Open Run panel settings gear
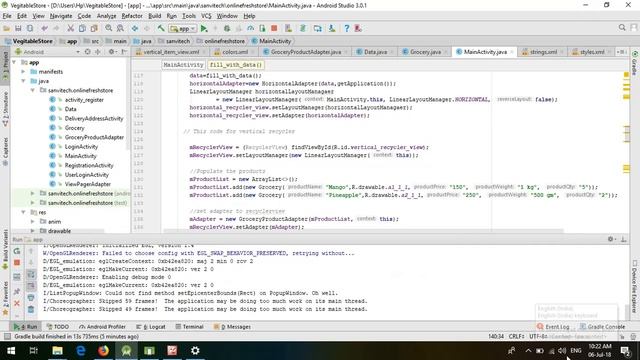The height and width of the screenshot is (360, 640). (x=611, y=239)
